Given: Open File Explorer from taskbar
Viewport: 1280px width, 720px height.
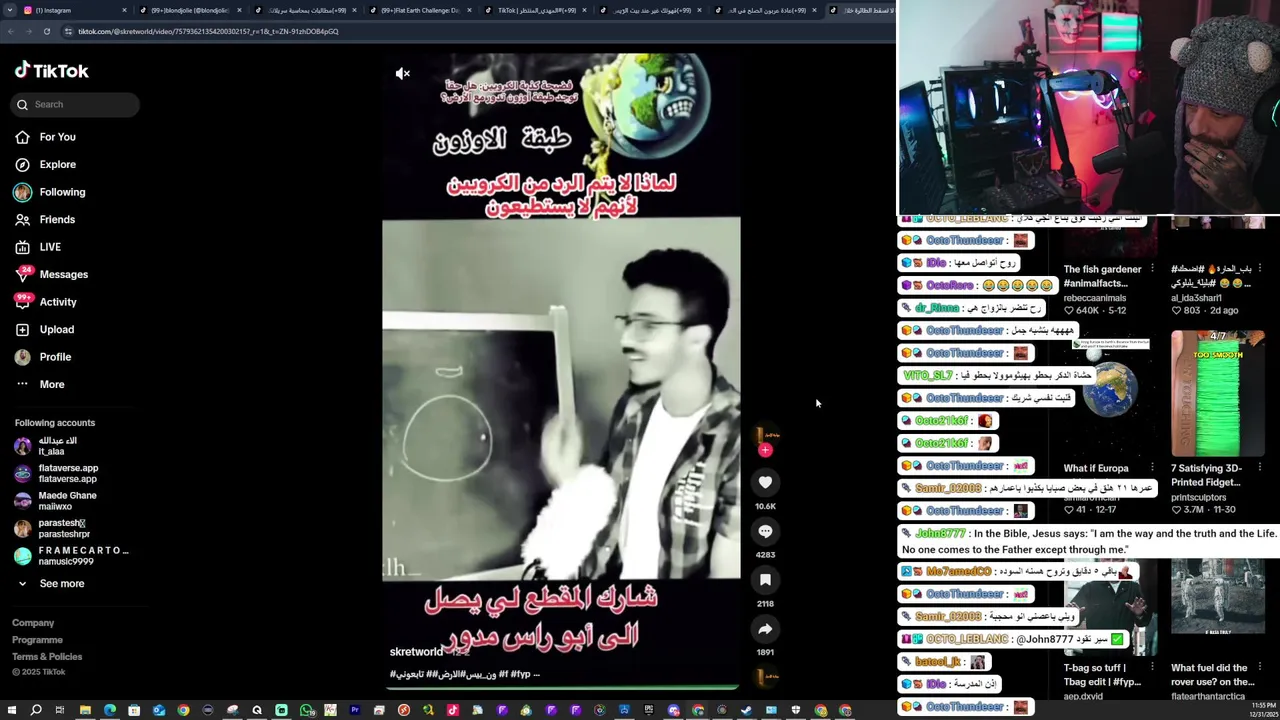Looking at the screenshot, I should [x=85, y=710].
